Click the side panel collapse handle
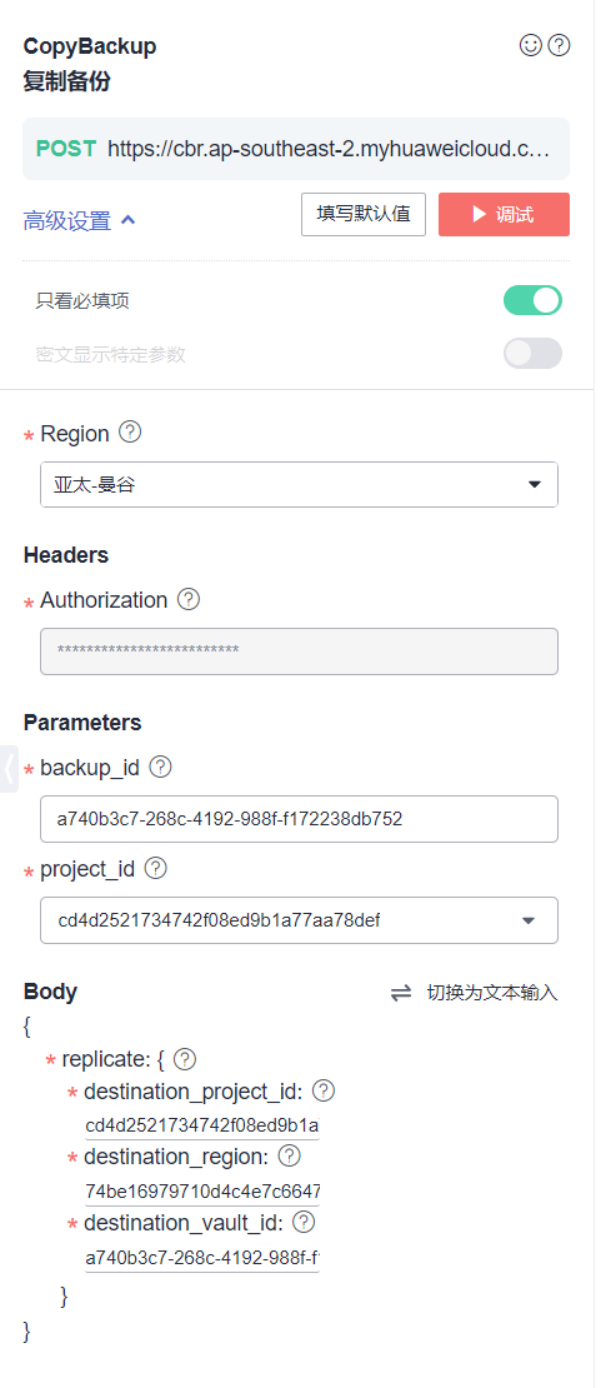 [9, 768]
